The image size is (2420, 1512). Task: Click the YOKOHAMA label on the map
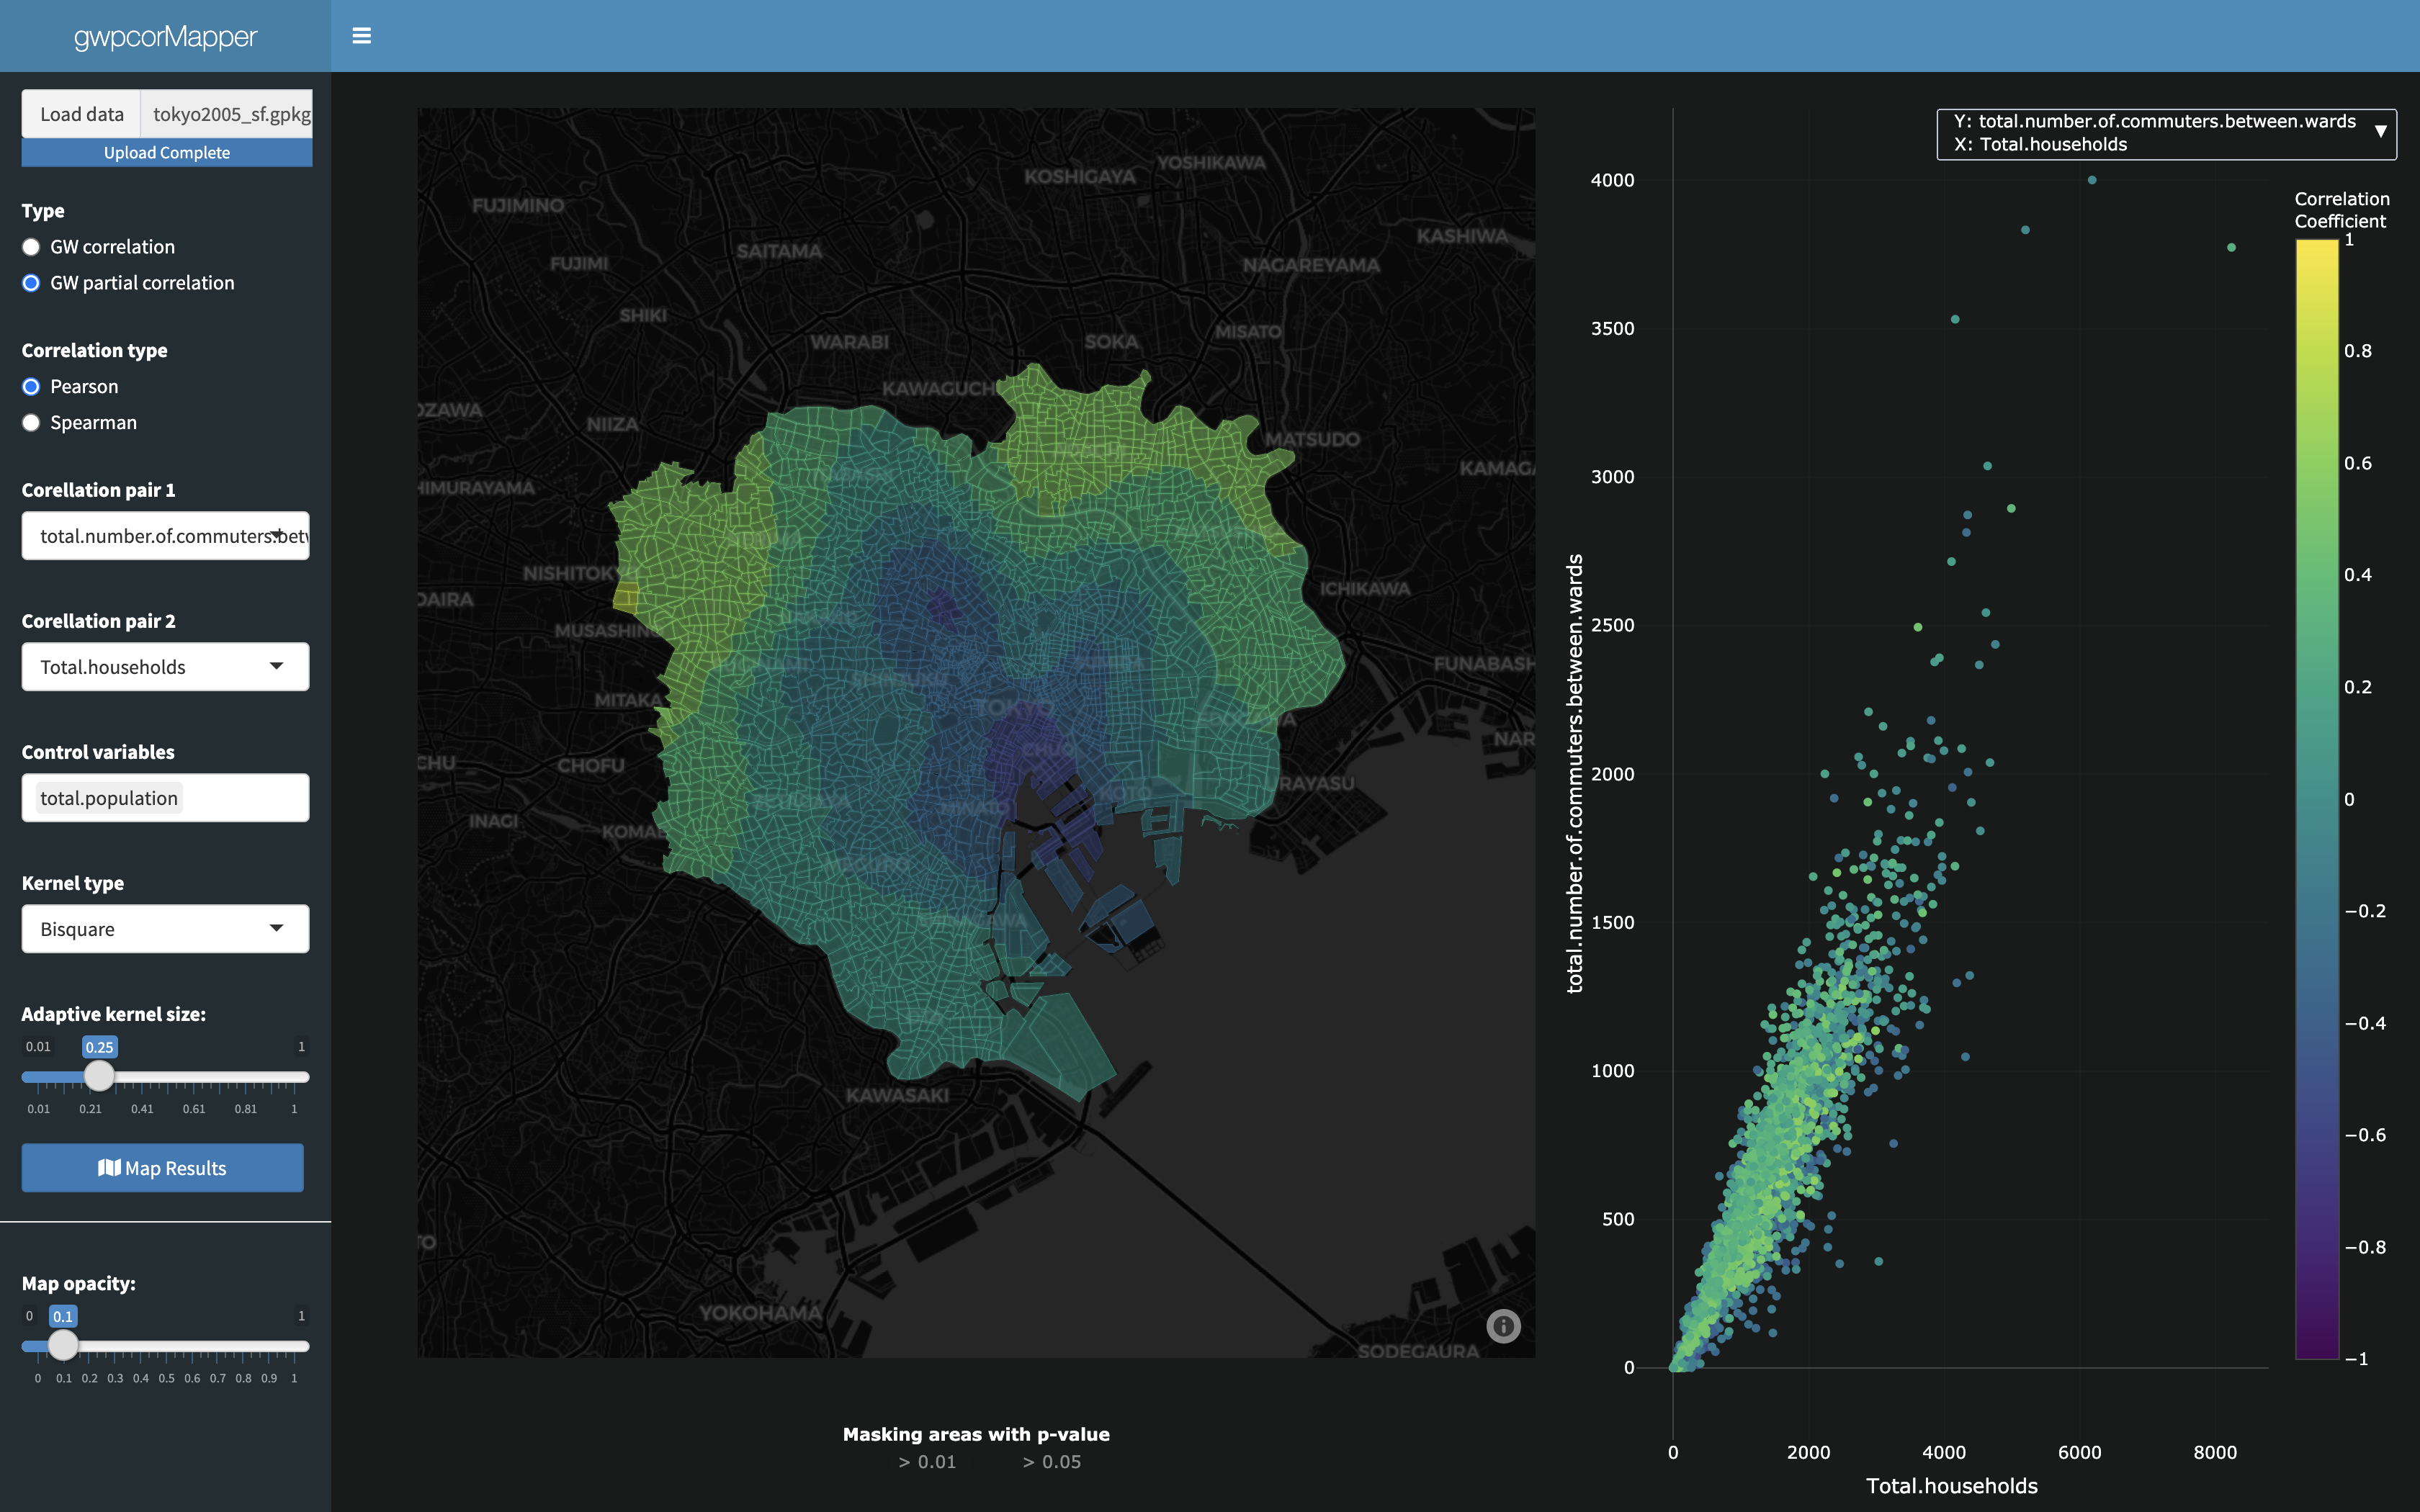pos(760,1313)
